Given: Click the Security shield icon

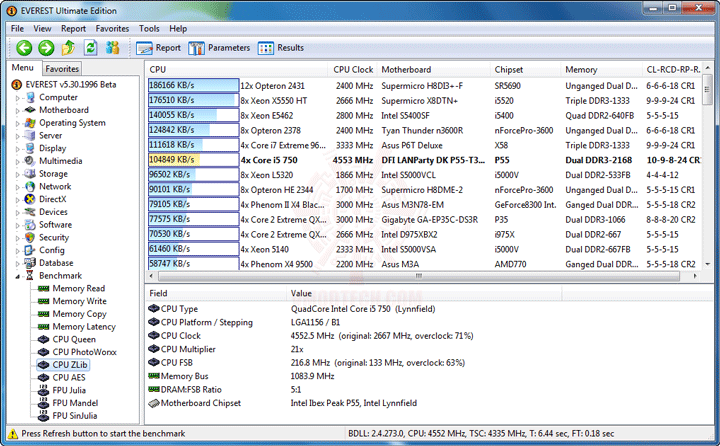Looking at the screenshot, I should pos(30,237).
